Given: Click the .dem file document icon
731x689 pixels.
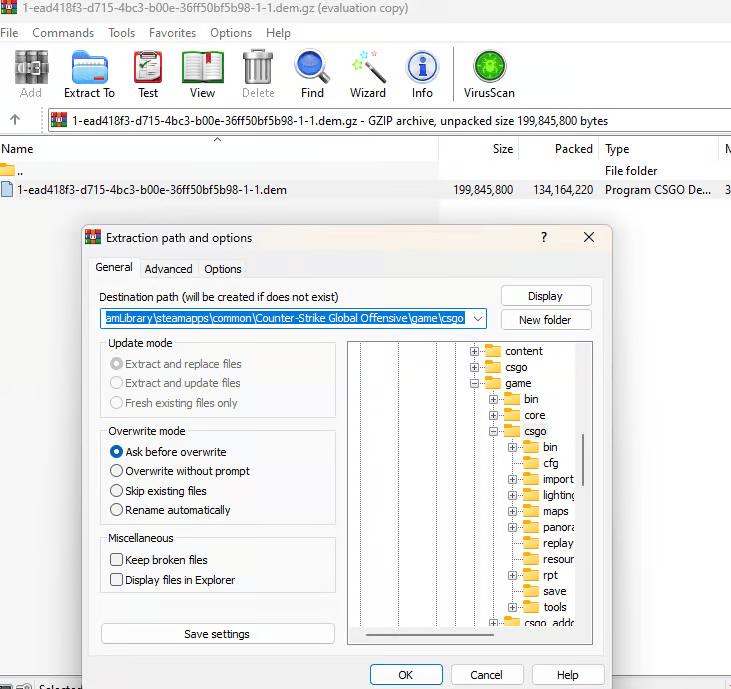Looking at the screenshot, I should tap(7, 189).
